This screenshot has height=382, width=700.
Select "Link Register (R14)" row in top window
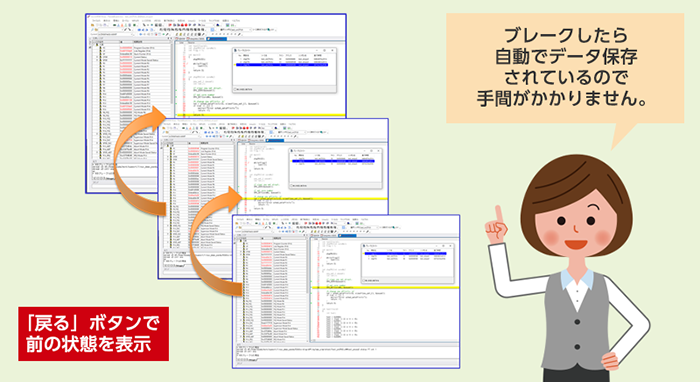coord(130,51)
